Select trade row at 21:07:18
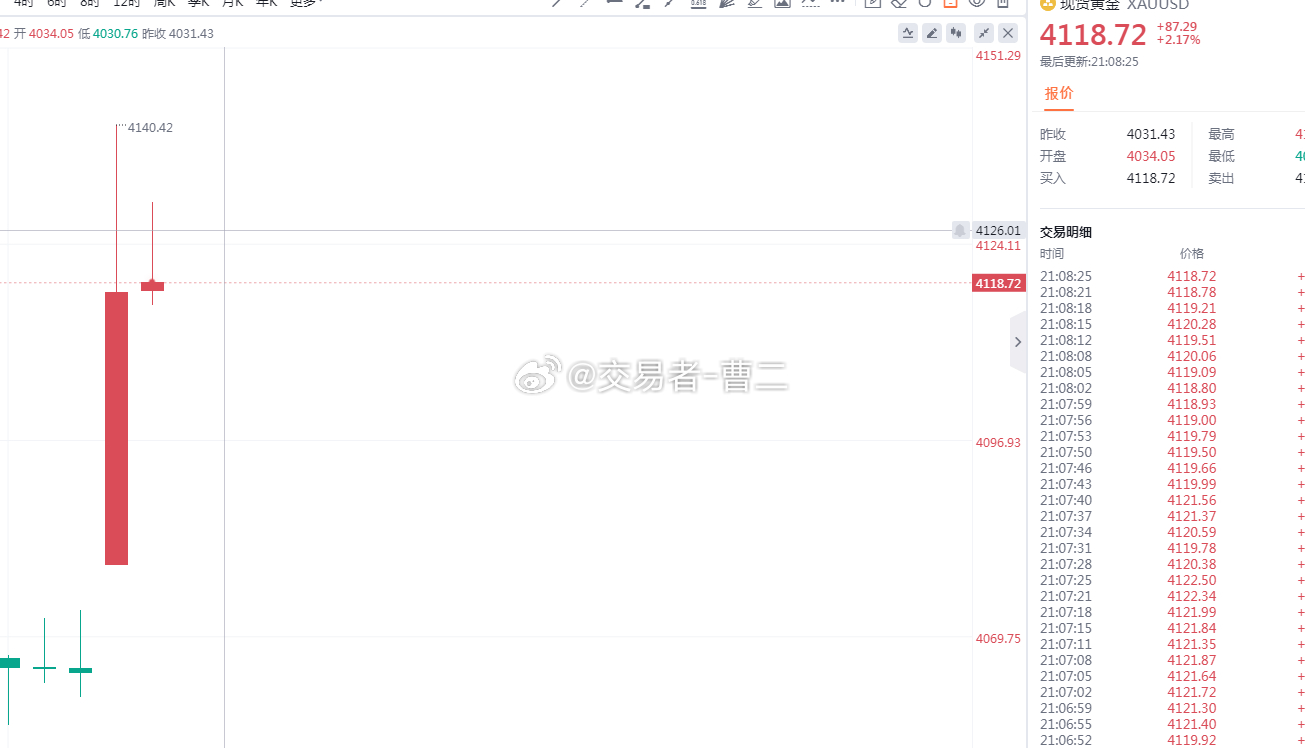 (1172, 612)
